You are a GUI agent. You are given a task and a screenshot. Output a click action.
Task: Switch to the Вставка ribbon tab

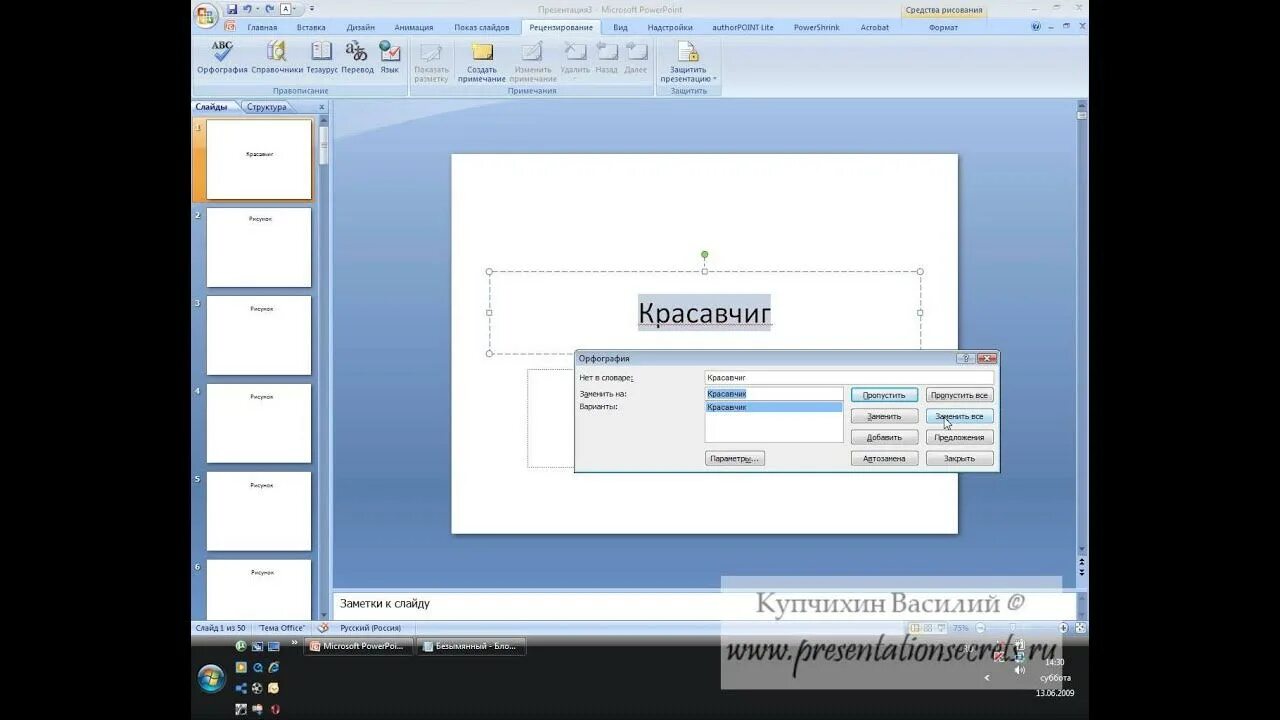tap(311, 27)
